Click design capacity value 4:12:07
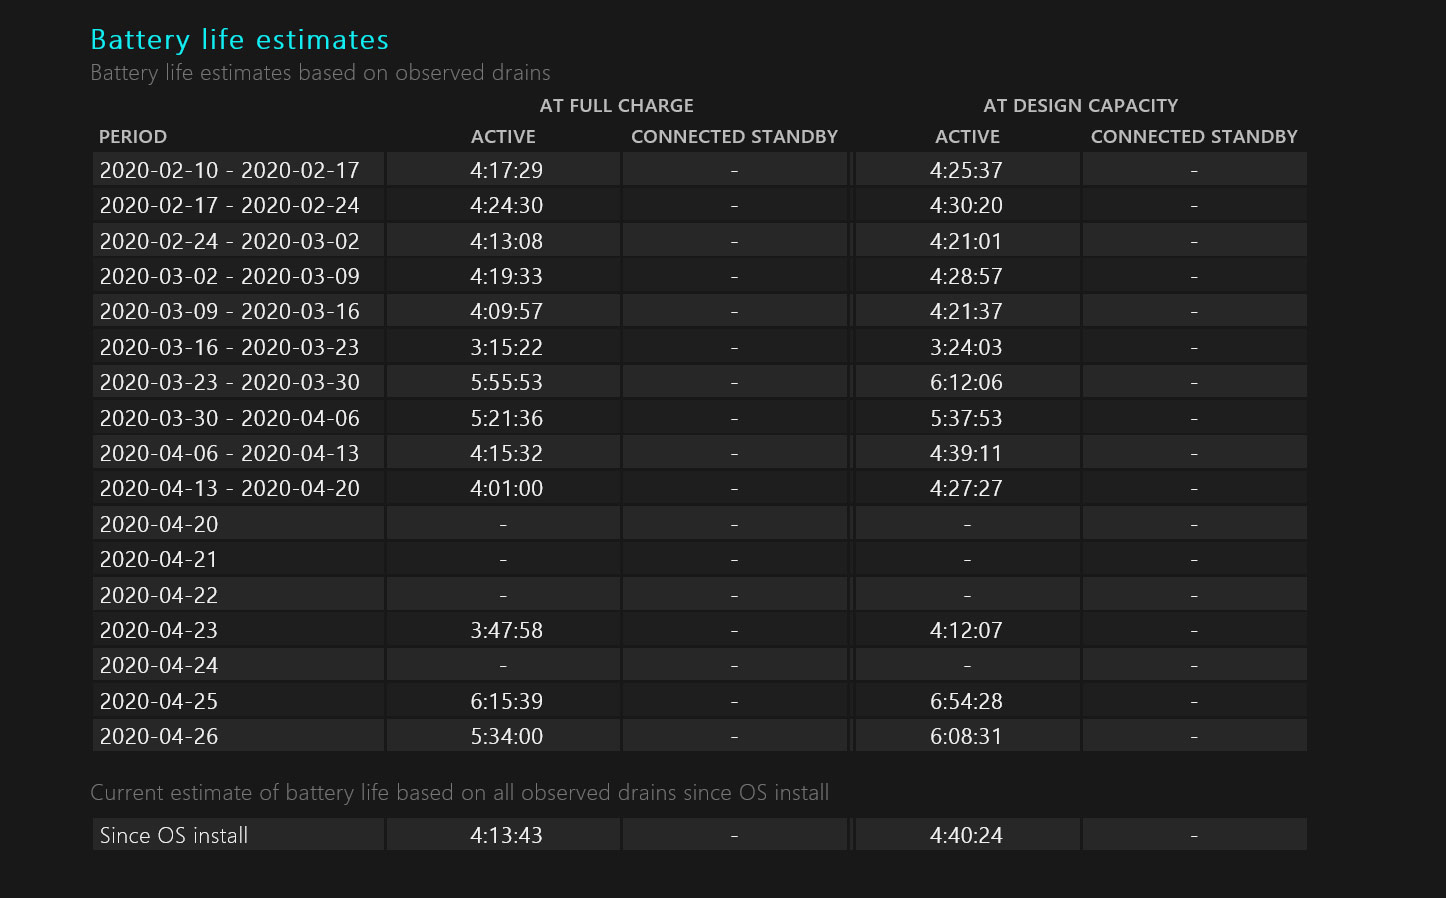Image resolution: width=1446 pixels, height=898 pixels. (x=966, y=630)
